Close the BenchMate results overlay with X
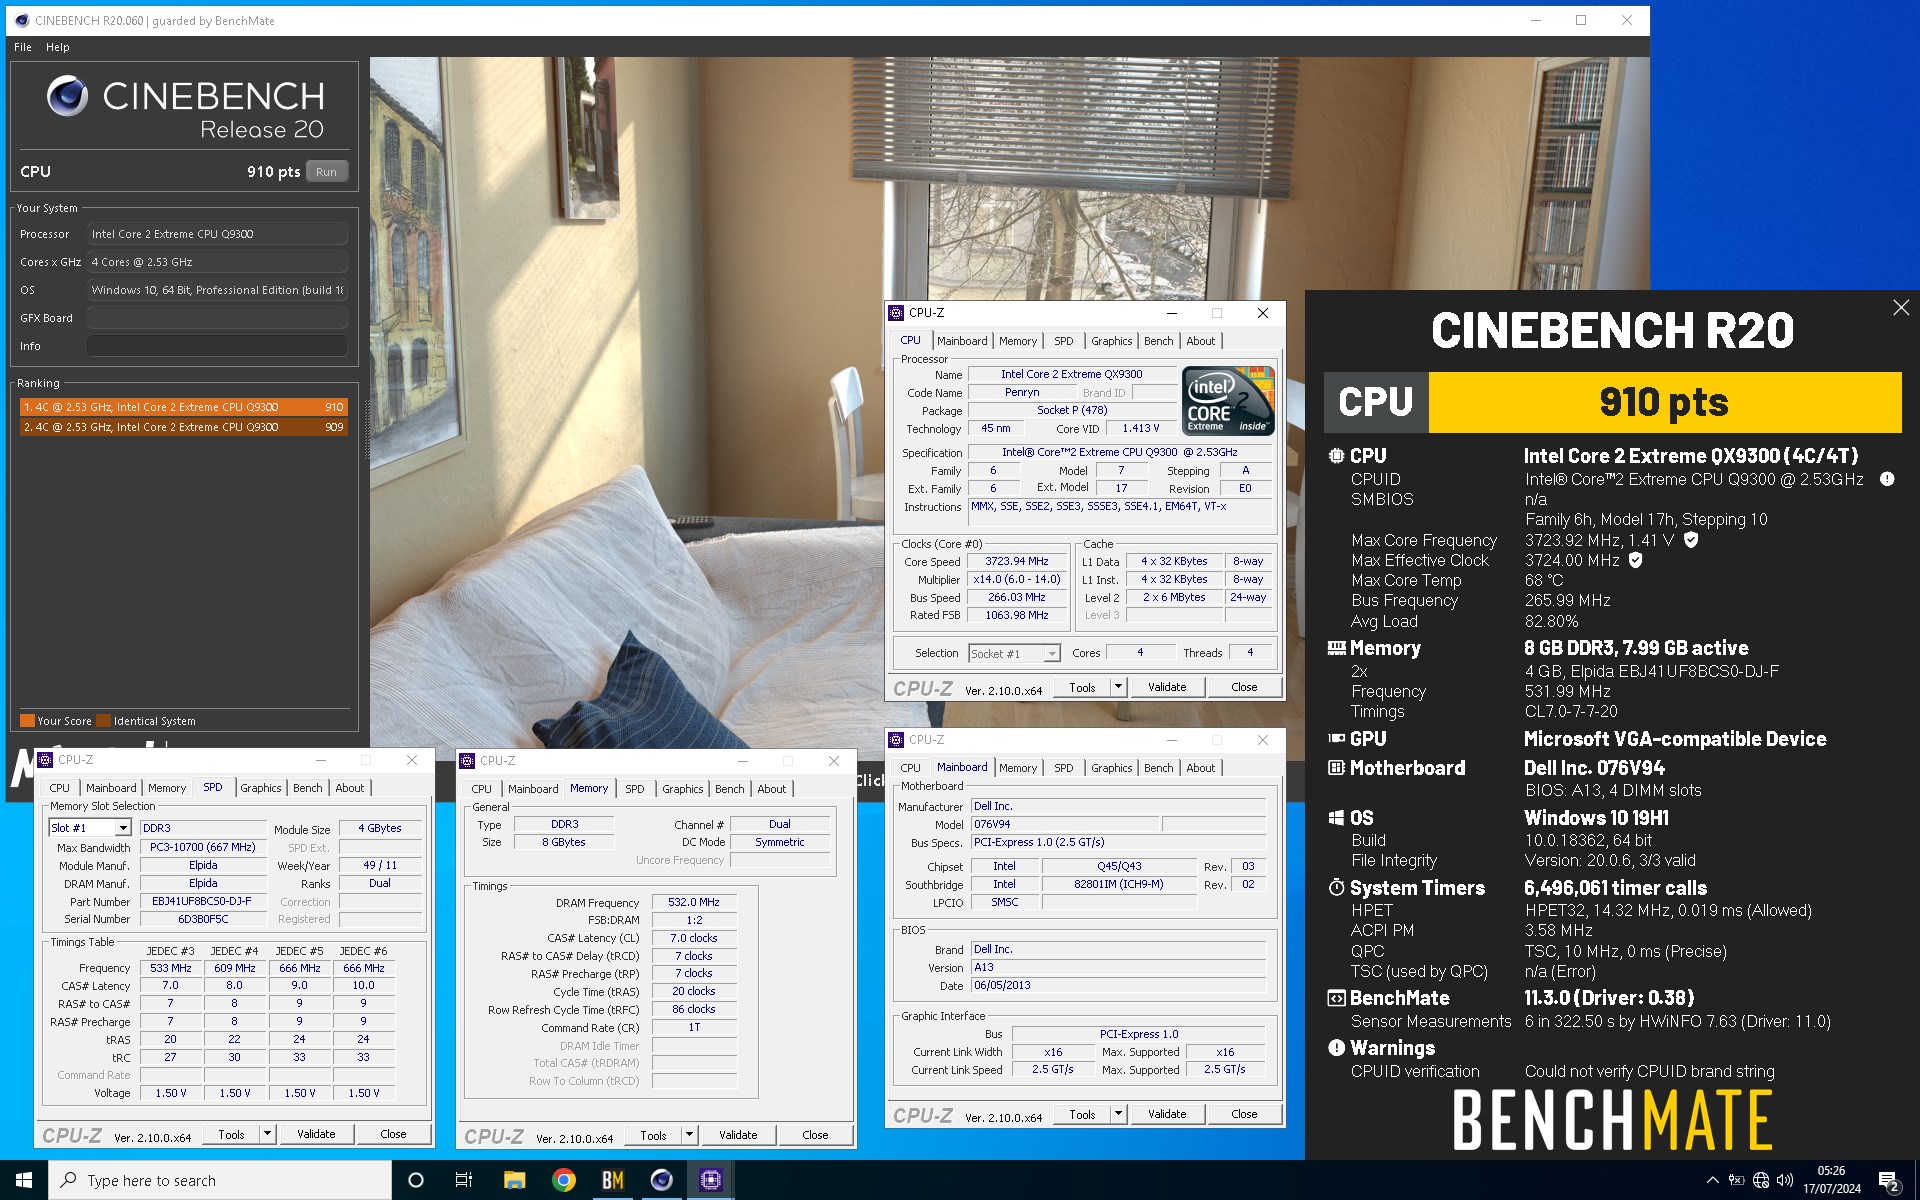 [x=1900, y=308]
